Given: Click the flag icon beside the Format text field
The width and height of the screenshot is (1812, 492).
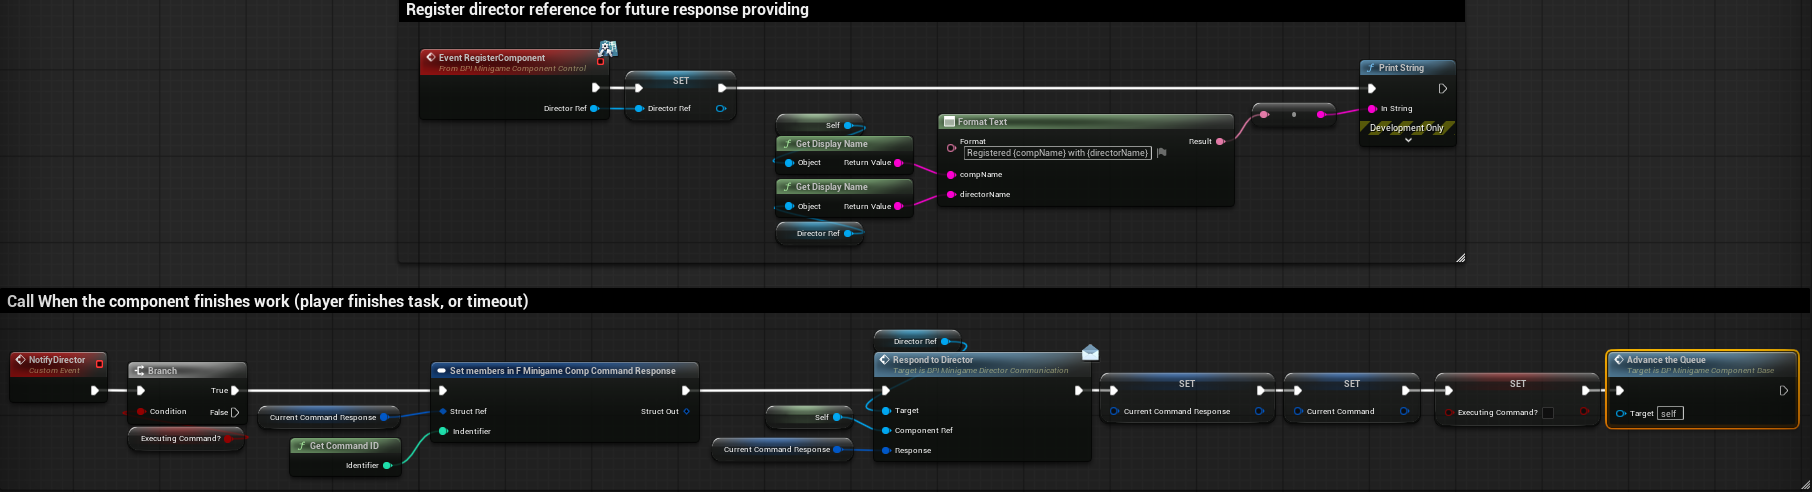Looking at the screenshot, I should pos(1162,153).
